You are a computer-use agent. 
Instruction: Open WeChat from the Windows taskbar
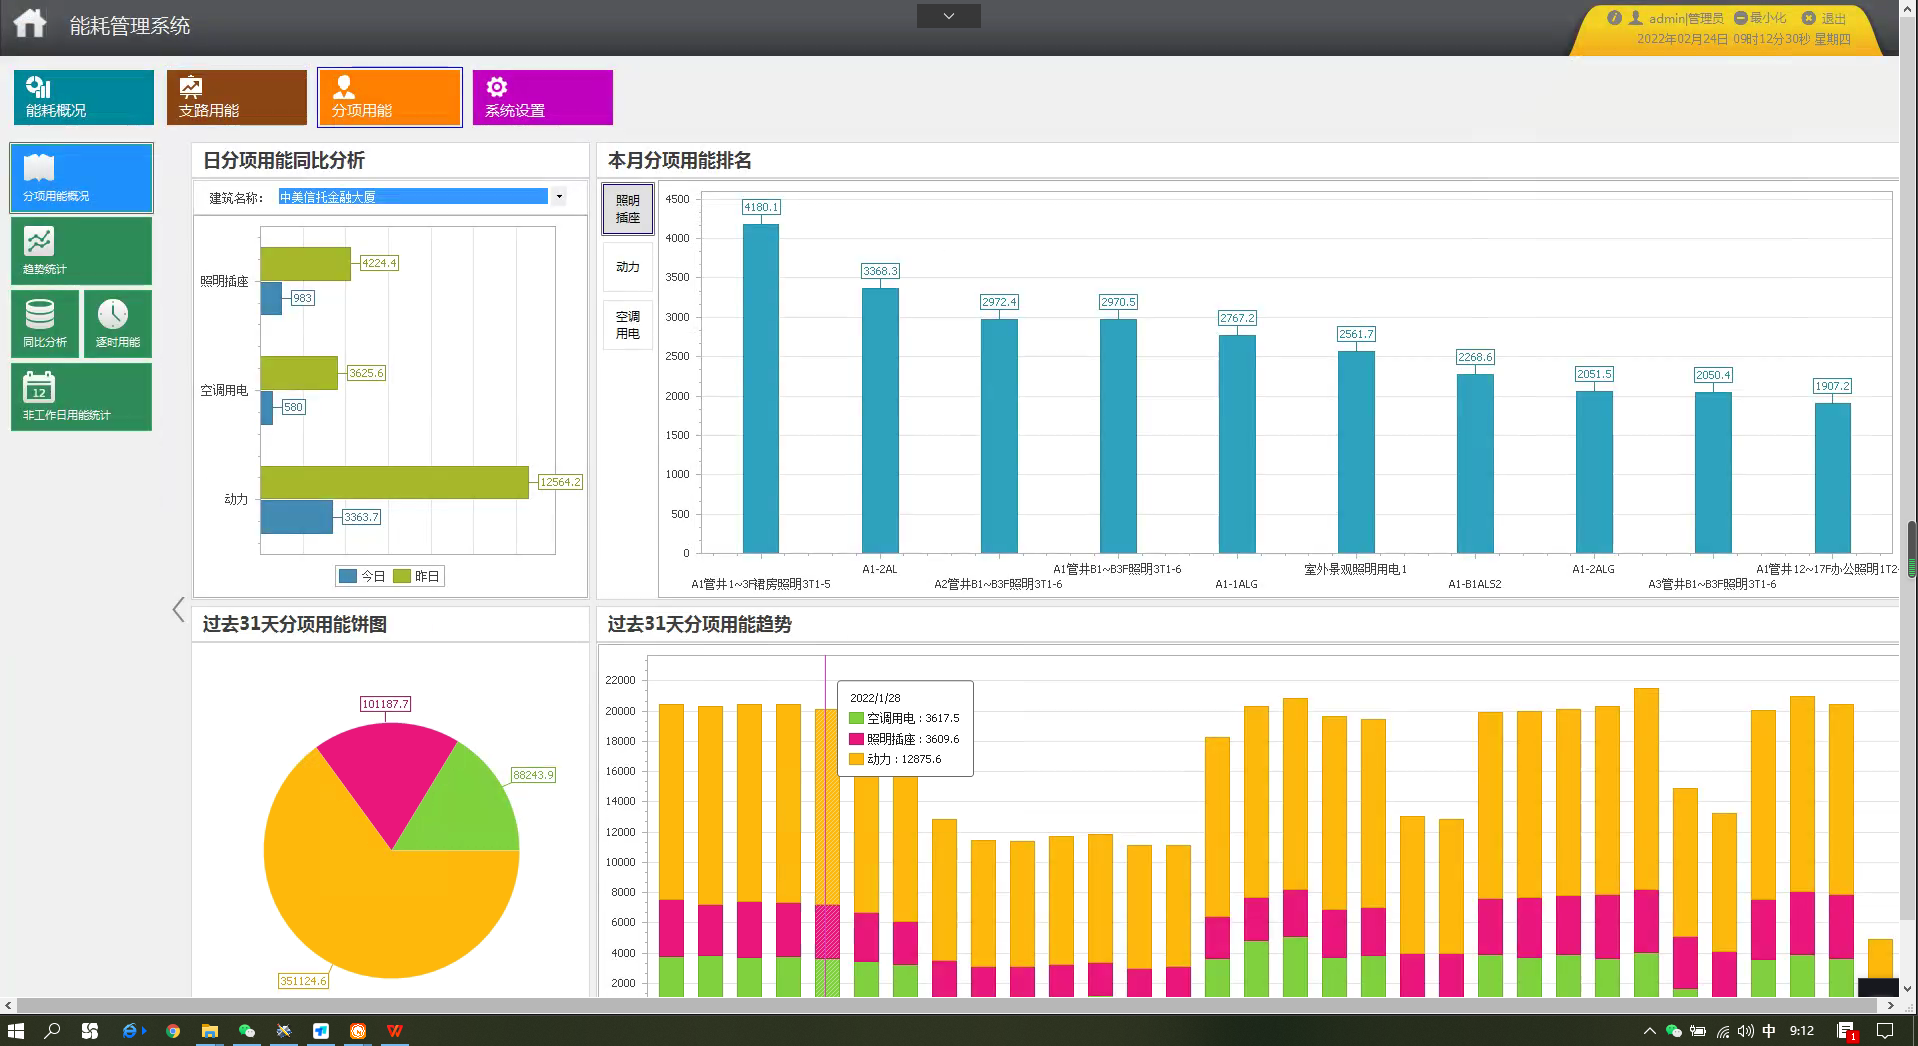pos(247,1031)
